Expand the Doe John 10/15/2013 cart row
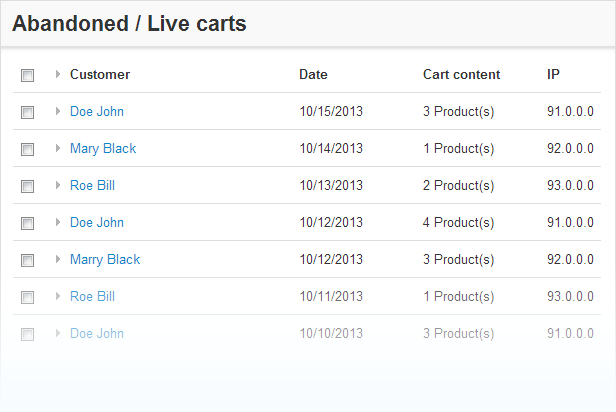The image size is (616, 412). (x=58, y=112)
